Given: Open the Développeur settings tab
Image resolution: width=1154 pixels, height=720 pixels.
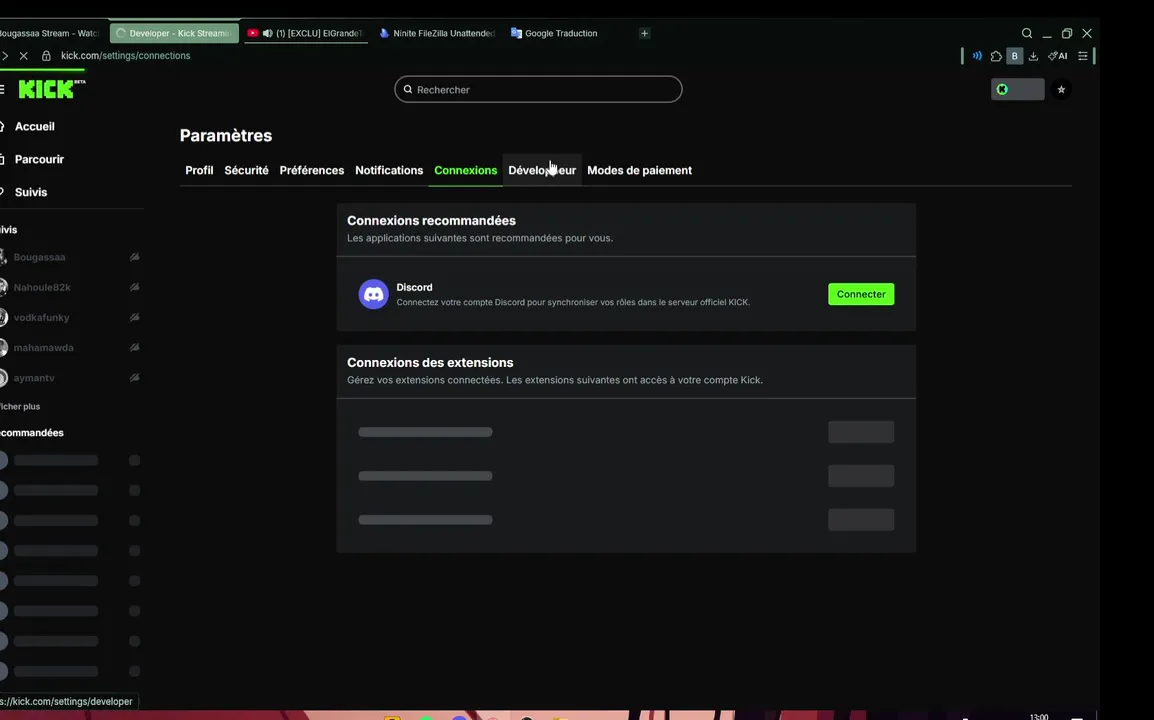Looking at the screenshot, I should (x=542, y=170).
